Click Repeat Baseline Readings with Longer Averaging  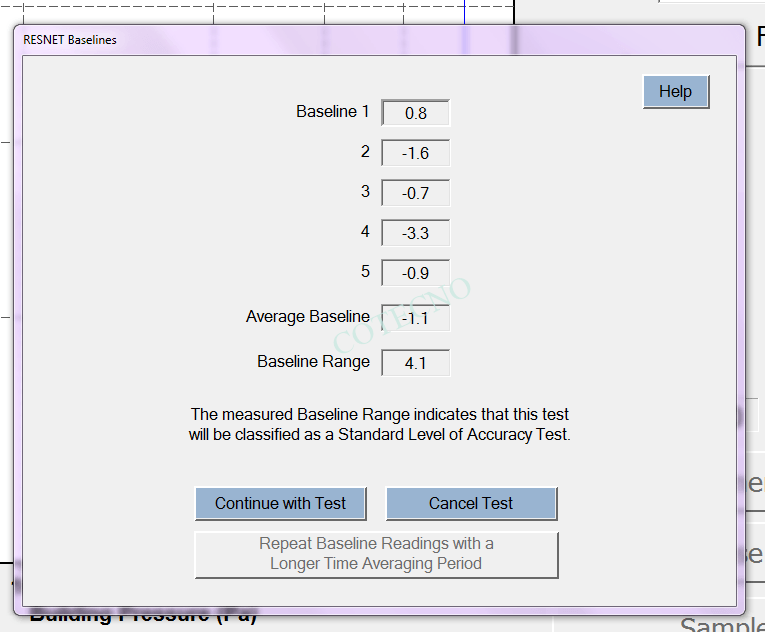376,554
